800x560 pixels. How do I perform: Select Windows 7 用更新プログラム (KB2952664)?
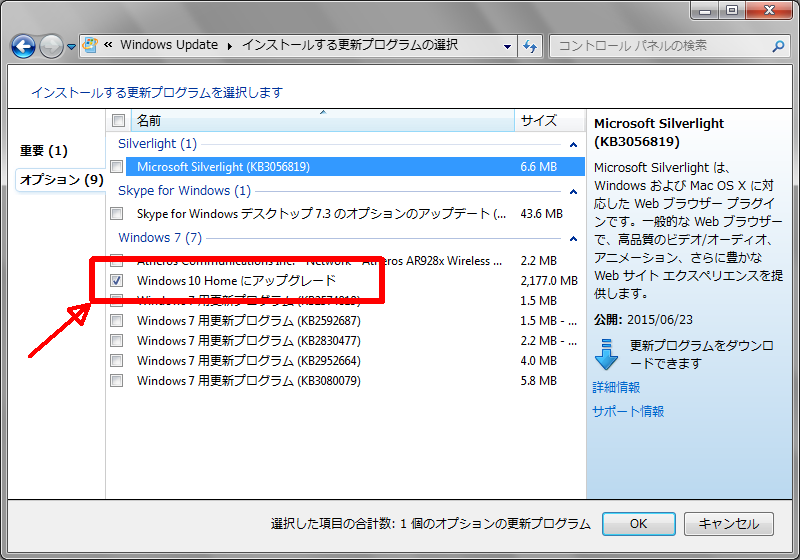pos(248,361)
